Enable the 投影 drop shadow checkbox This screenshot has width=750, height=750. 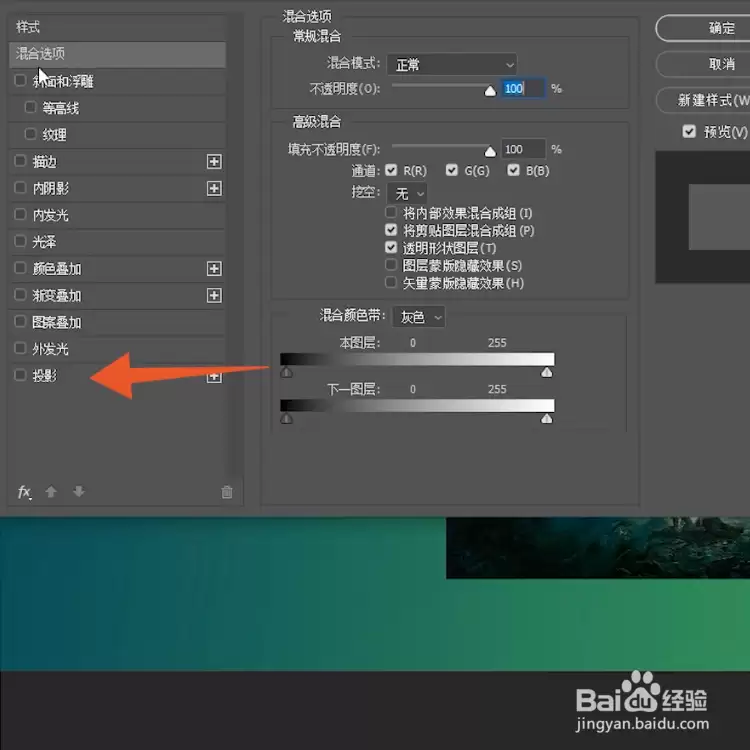coord(20,375)
